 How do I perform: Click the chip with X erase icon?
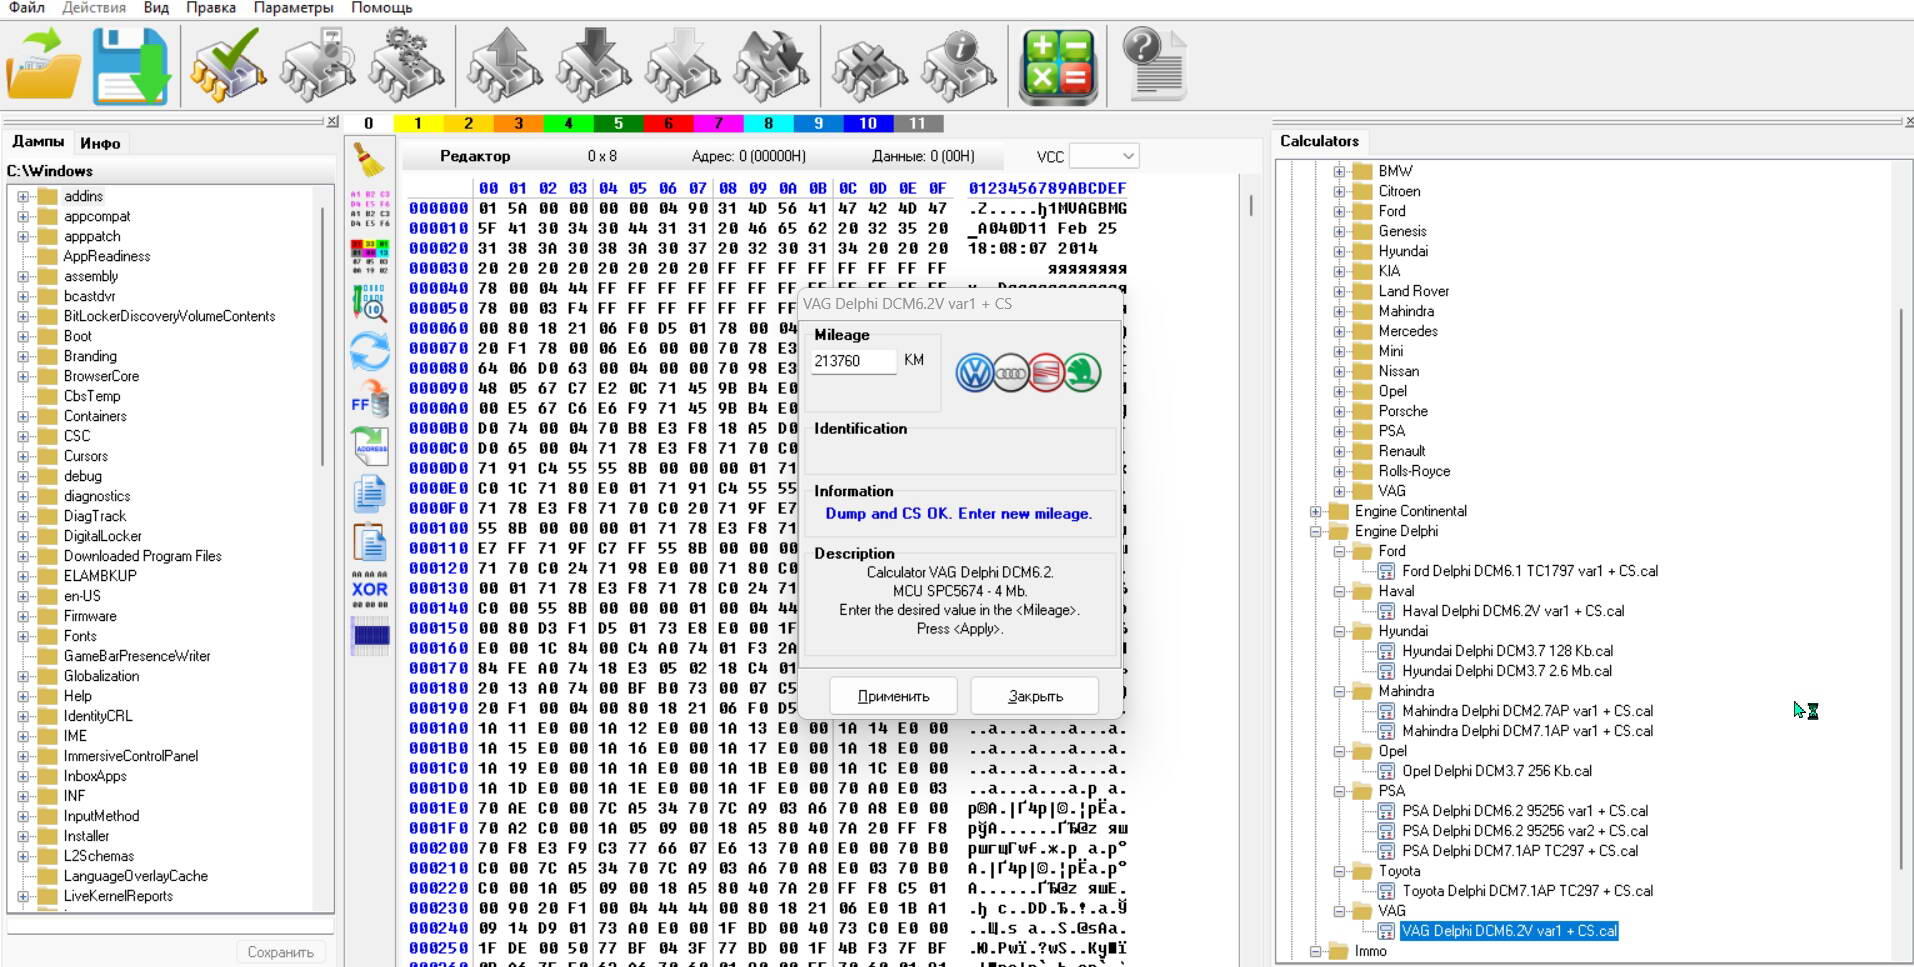point(870,67)
